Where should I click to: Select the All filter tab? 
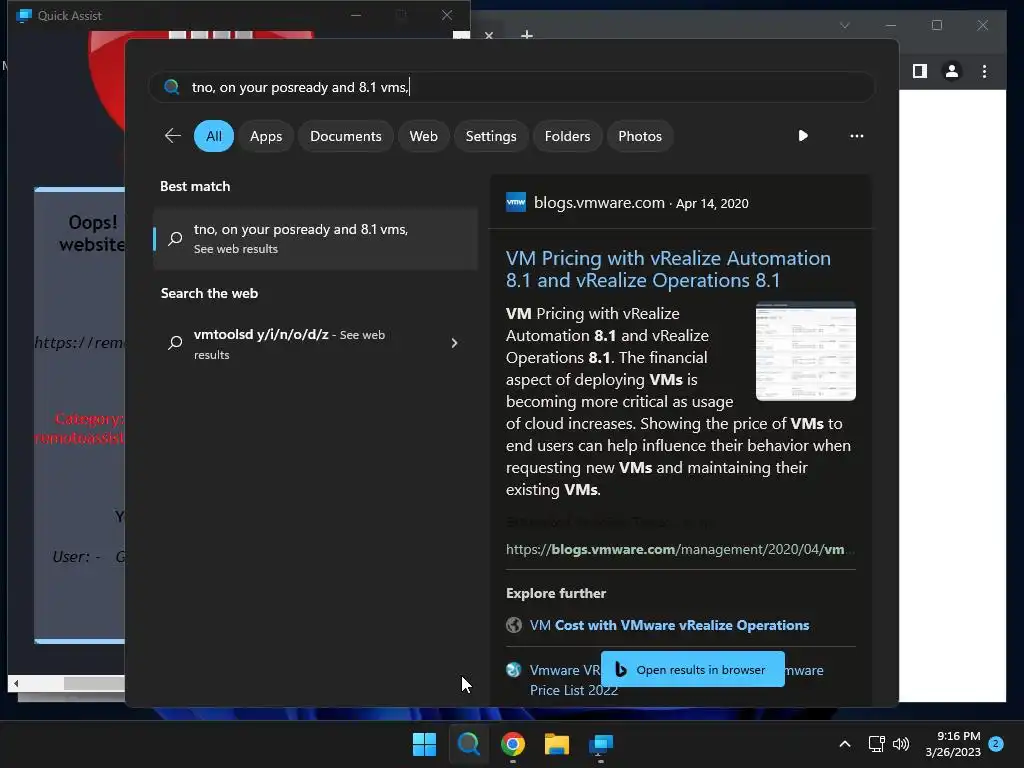[214, 136]
